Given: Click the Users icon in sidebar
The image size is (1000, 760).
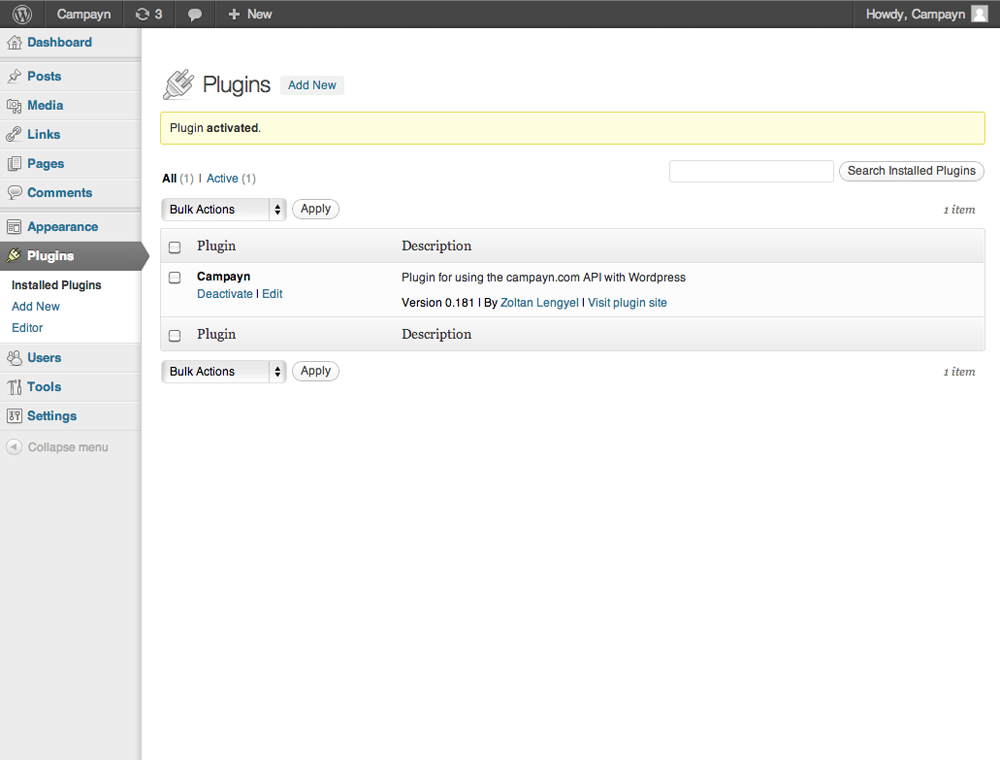Looking at the screenshot, I should 14,358.
